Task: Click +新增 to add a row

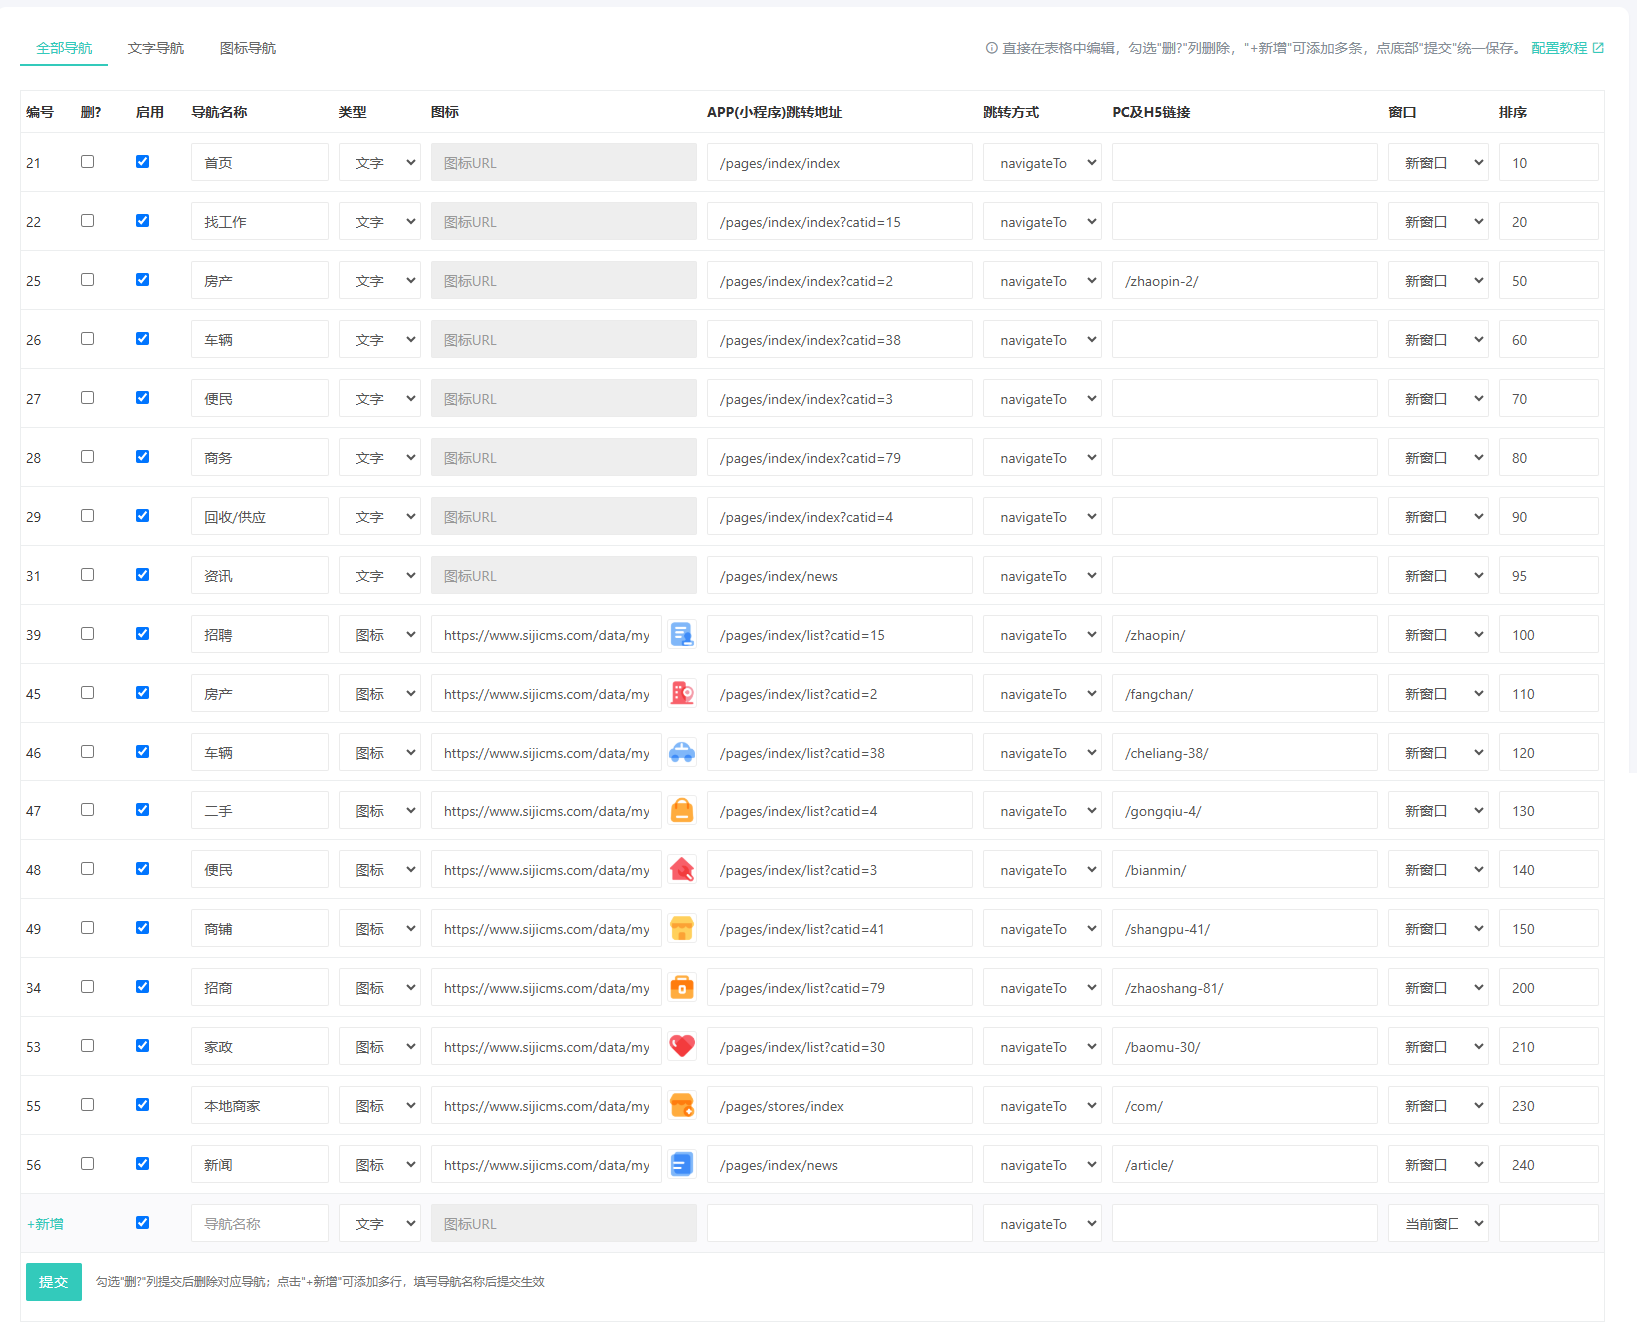Action: click(45, 1224)
